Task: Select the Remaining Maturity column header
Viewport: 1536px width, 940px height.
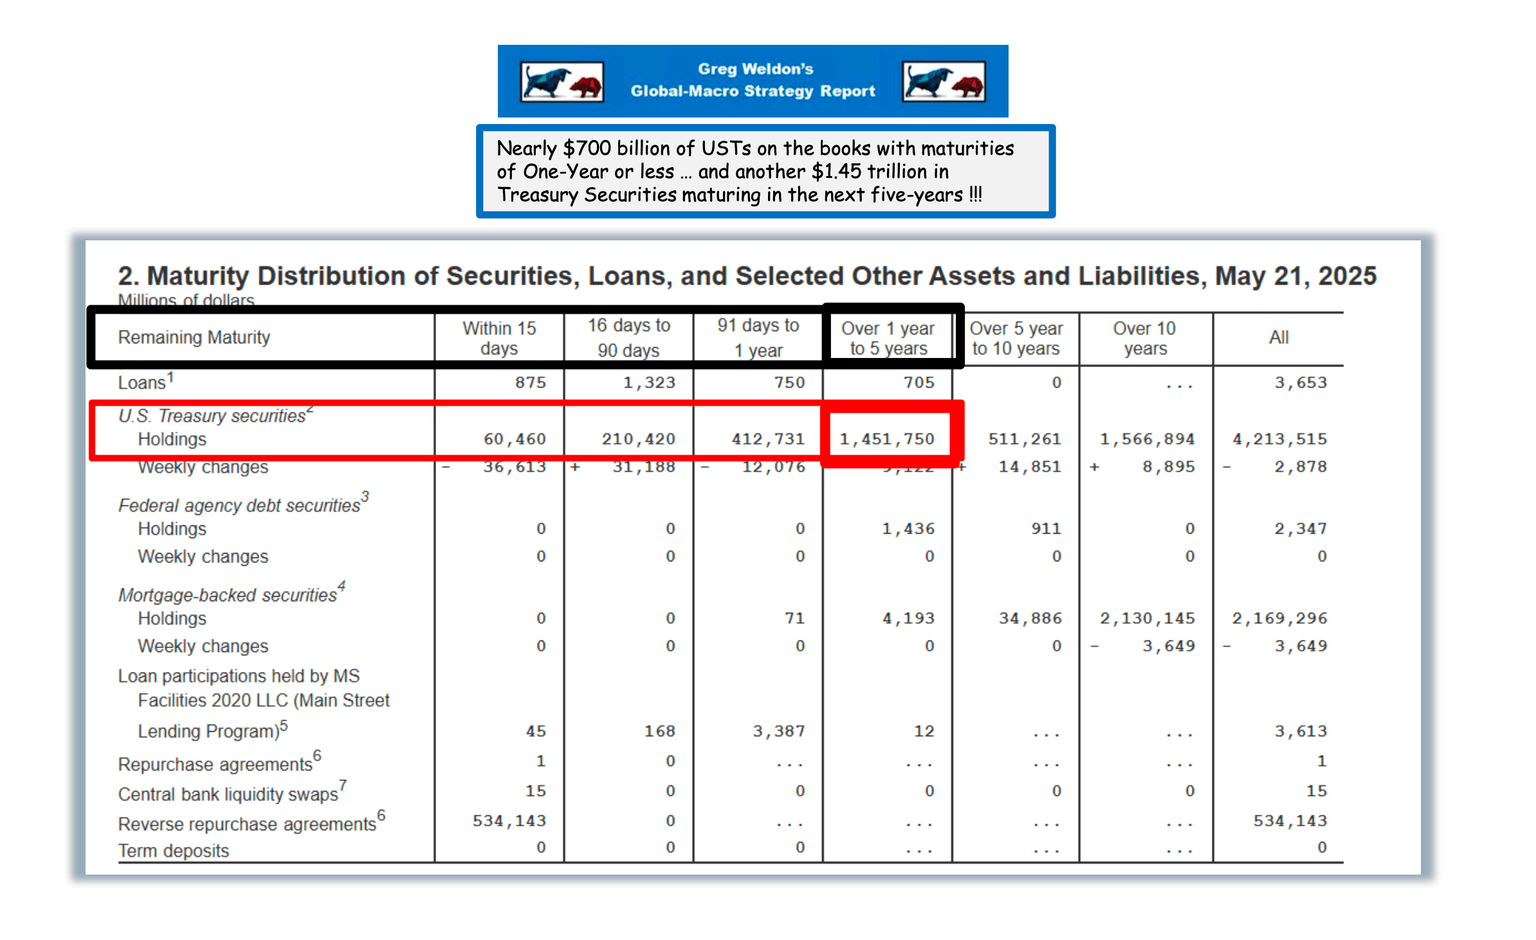Action: 194,337
